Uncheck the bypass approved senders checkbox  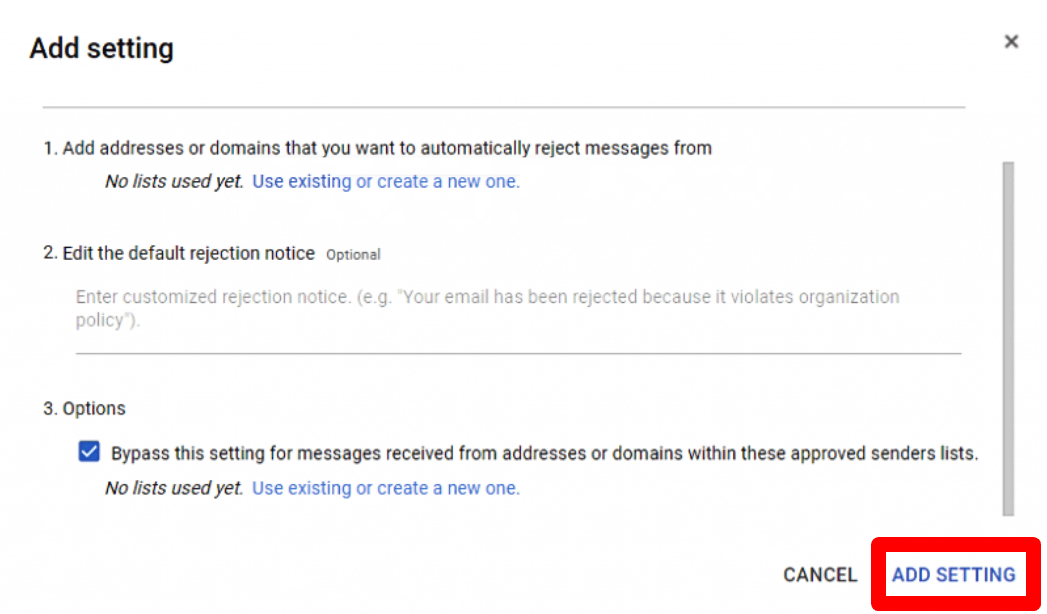[89, 452]
